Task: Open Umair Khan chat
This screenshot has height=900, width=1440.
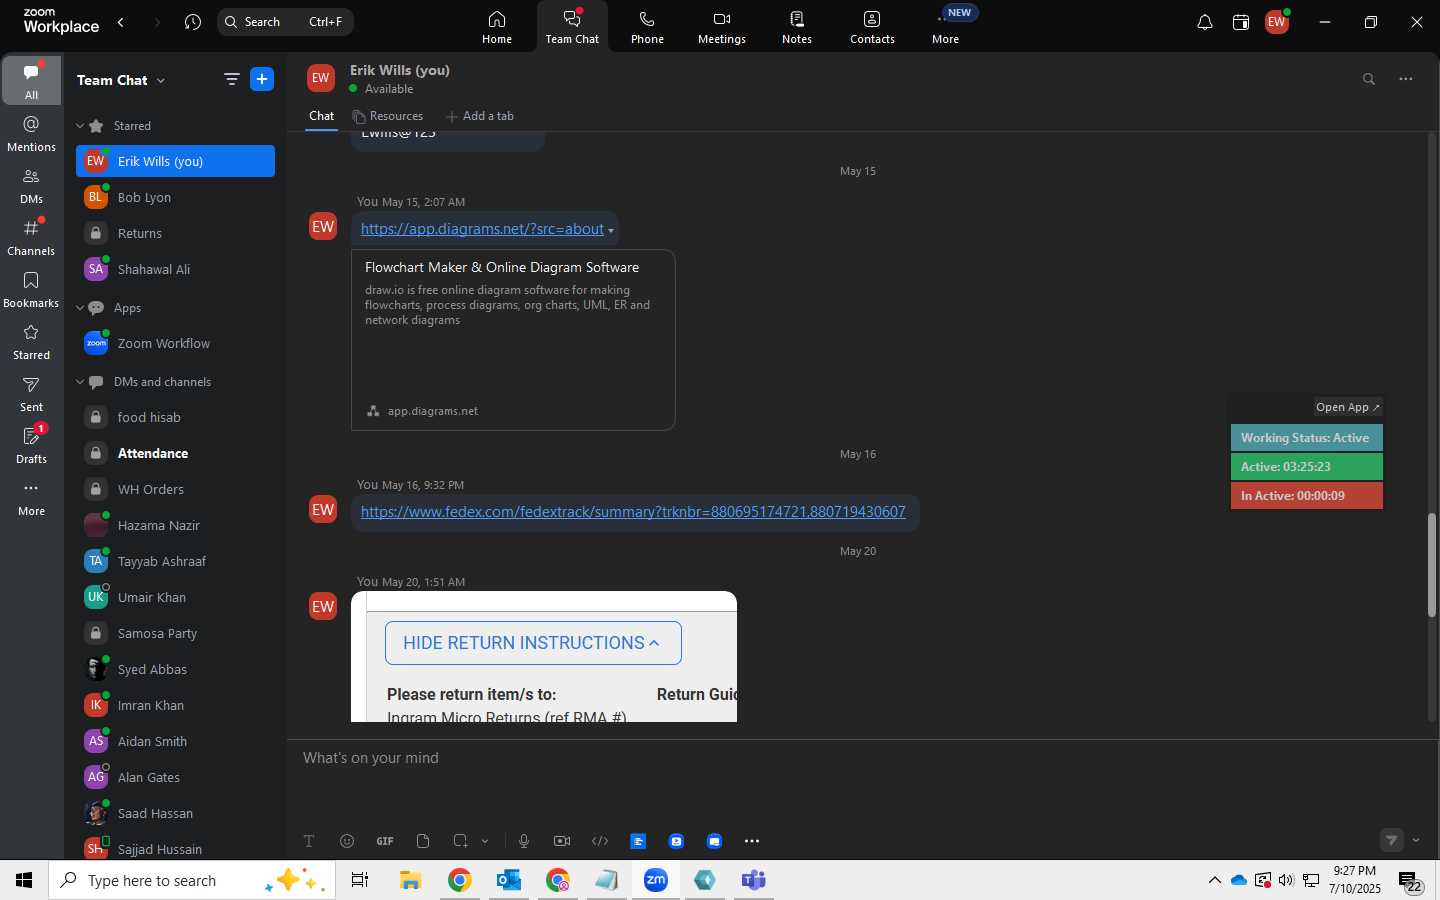Action: tap(175, 597)
